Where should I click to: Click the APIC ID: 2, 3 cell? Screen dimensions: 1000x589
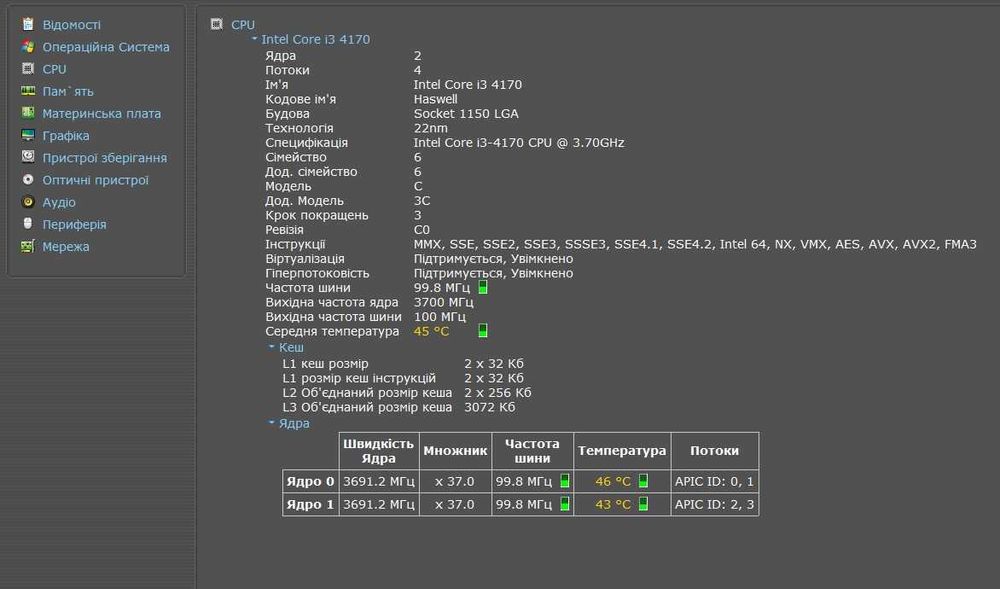point(714,504)
